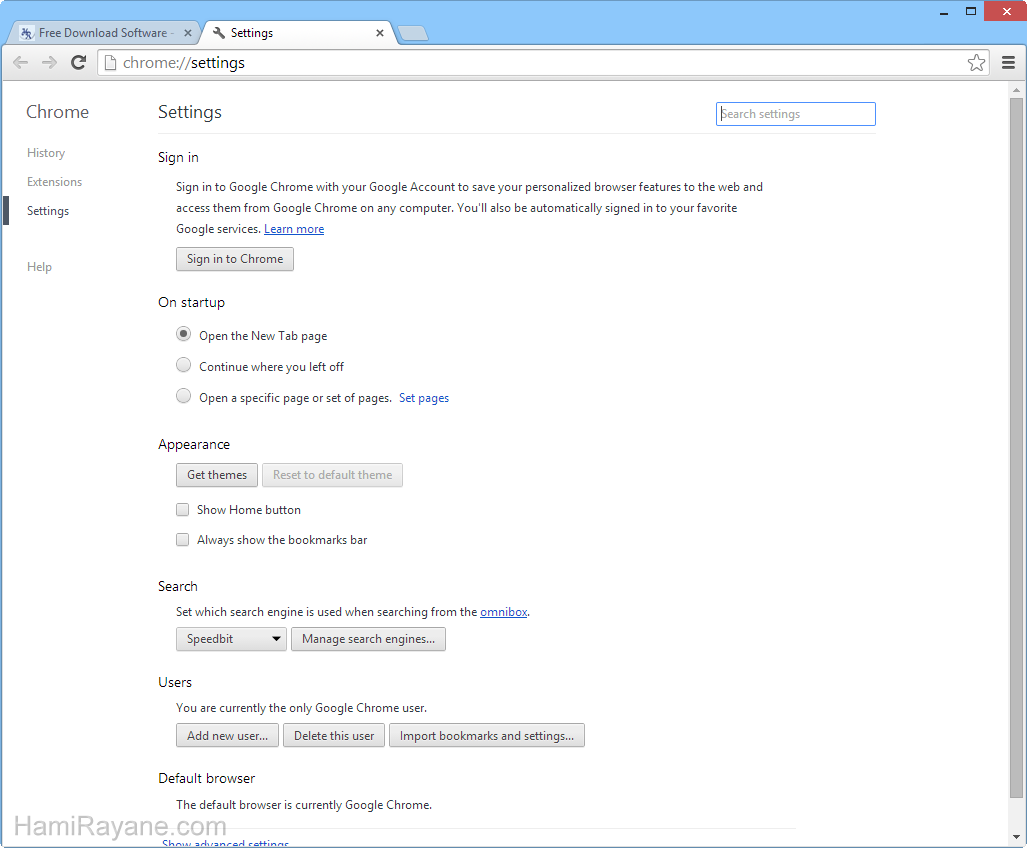Enable Show Home button checkbox

(183, 509)
